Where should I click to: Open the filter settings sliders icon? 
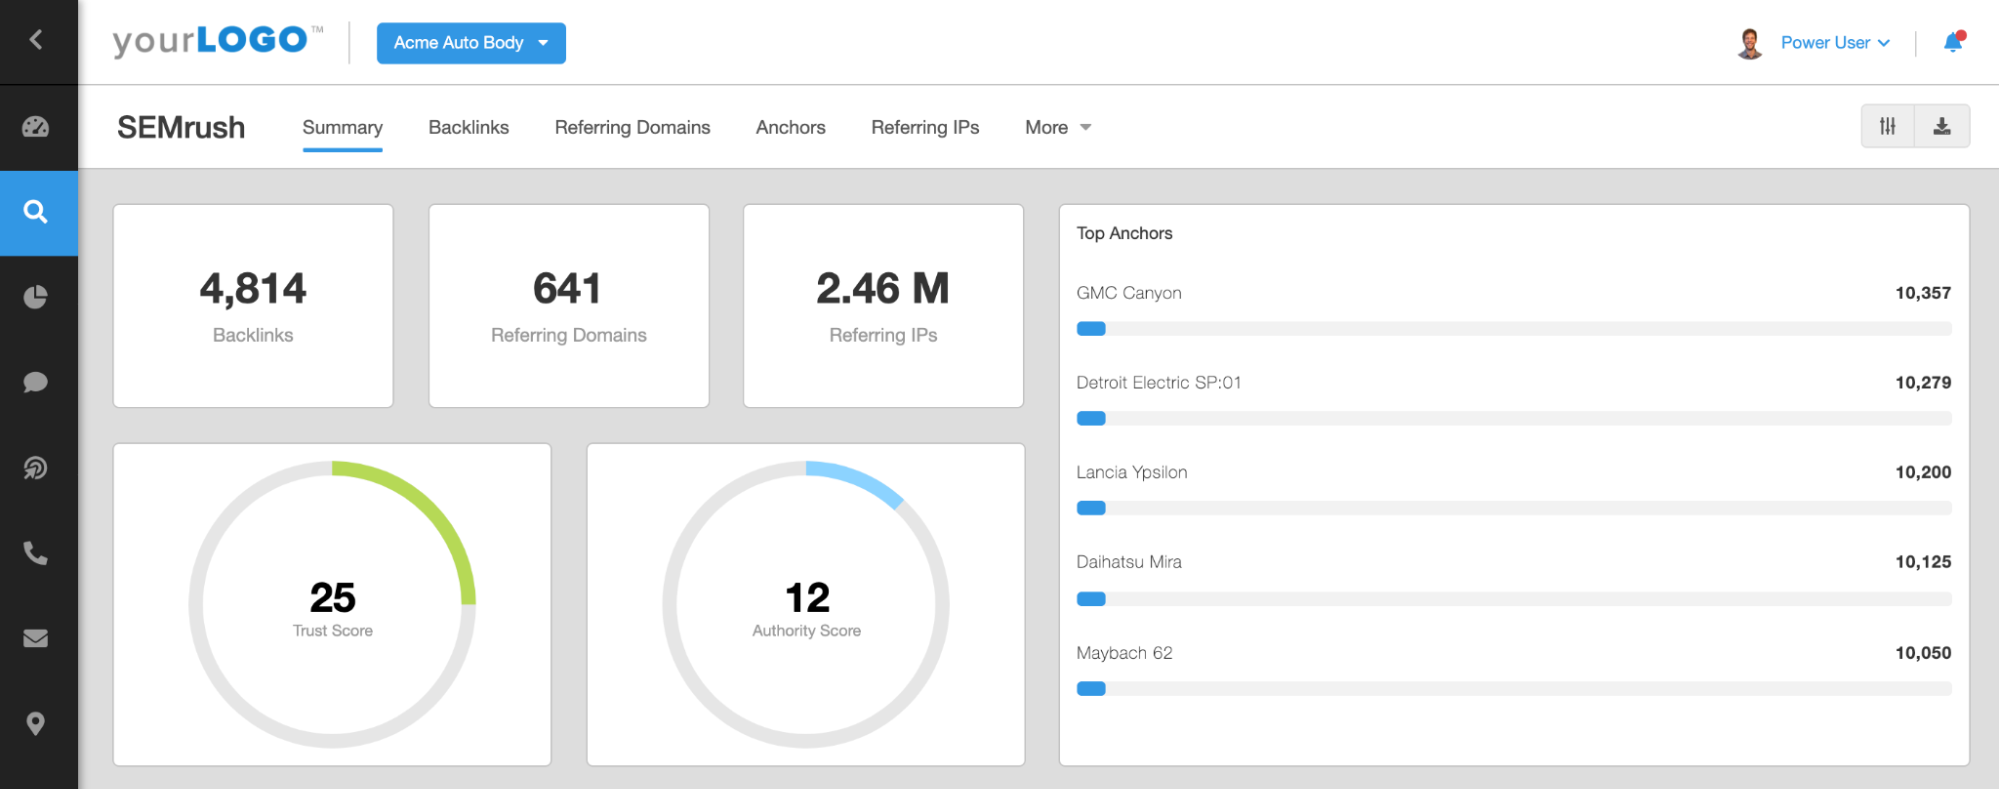click(x=1887, y=126)
